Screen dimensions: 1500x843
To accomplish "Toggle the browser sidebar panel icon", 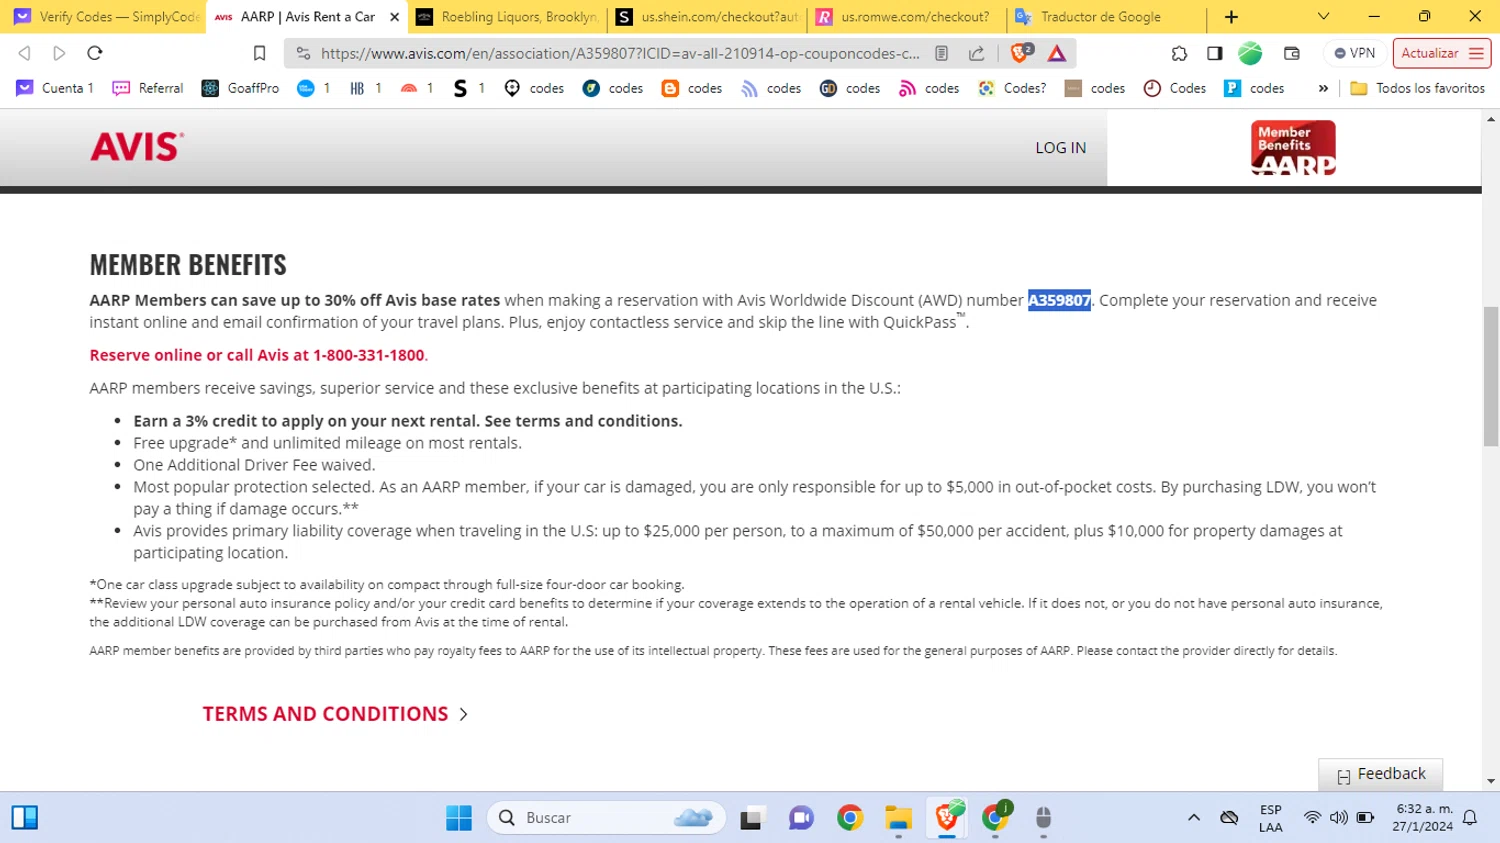I will pyautogui.click(x=1214, y=53).
